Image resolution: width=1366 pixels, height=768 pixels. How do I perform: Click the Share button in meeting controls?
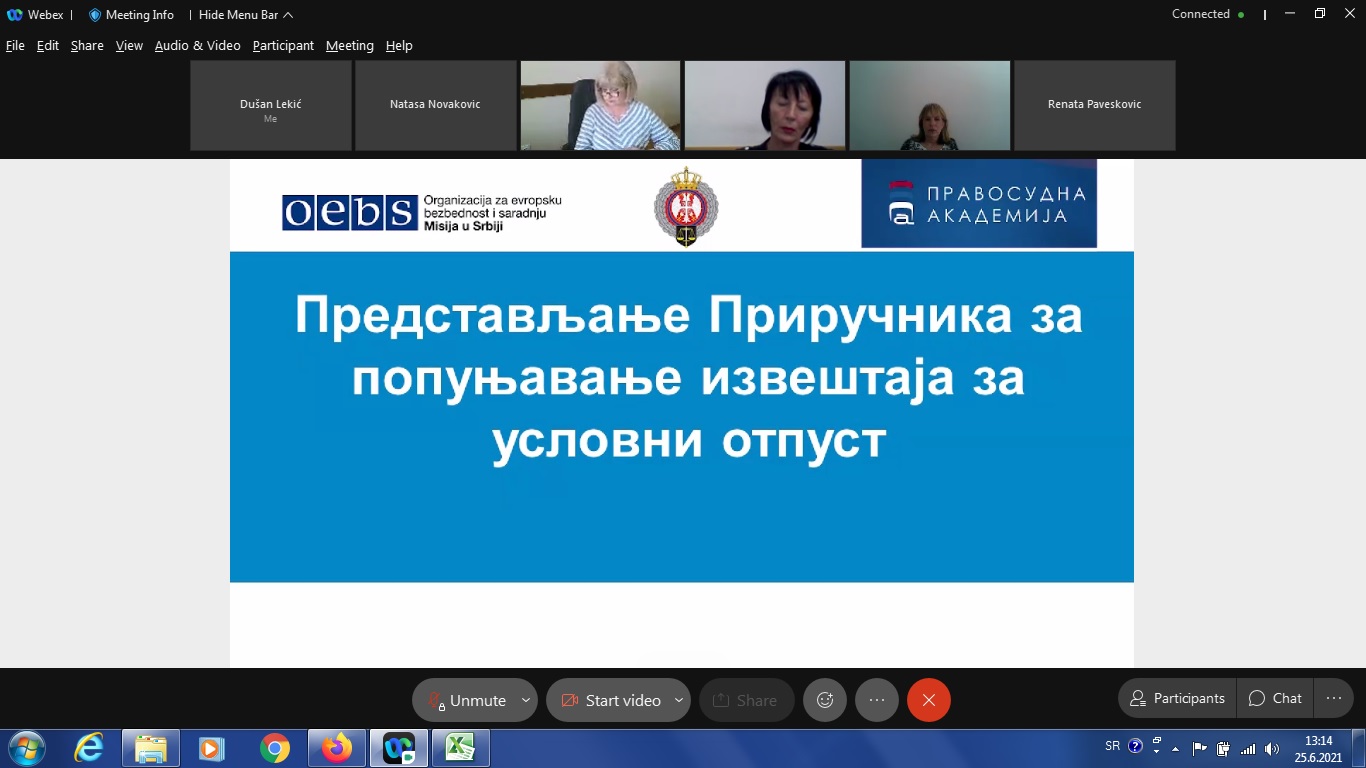747,700
